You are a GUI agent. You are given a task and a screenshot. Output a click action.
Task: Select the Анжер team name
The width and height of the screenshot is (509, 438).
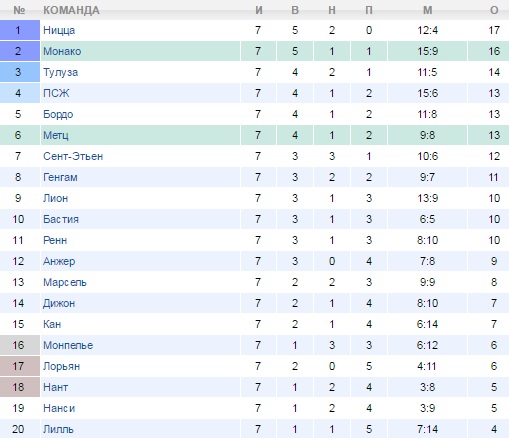click(59, 261)
